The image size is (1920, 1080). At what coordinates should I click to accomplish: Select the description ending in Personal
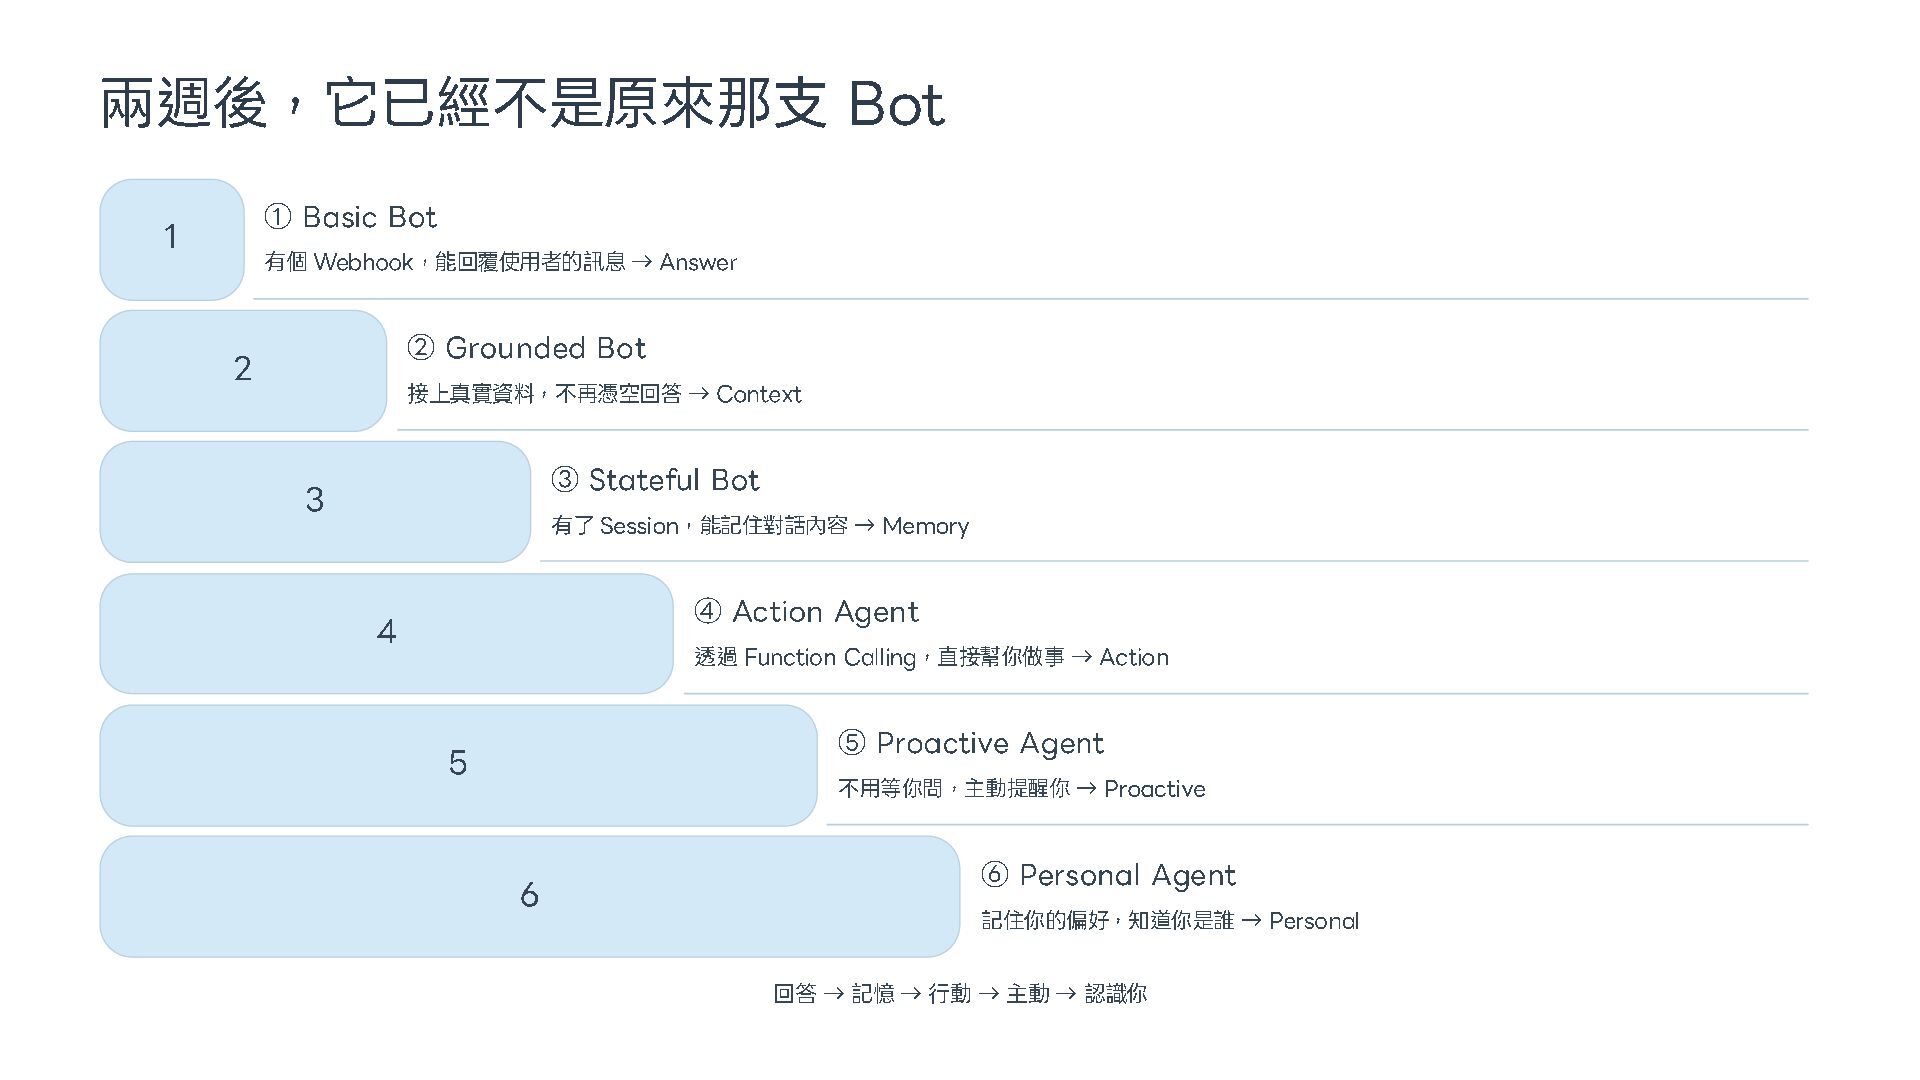coord(1170,921)
